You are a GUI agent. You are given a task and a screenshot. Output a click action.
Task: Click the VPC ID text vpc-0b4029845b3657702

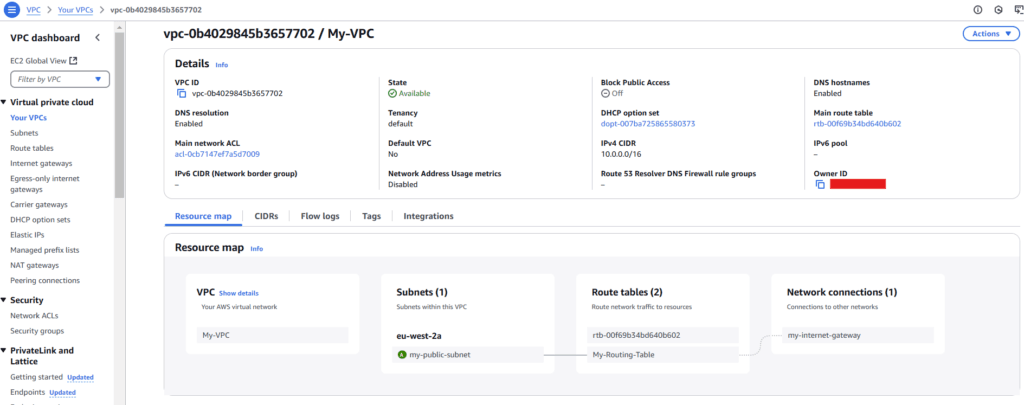(237, 93)
